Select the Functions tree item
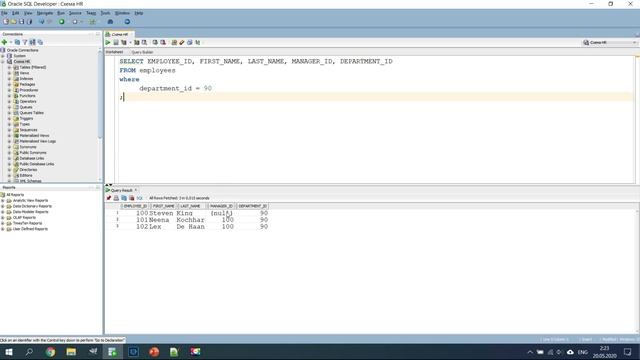 (x=27, y=96)
